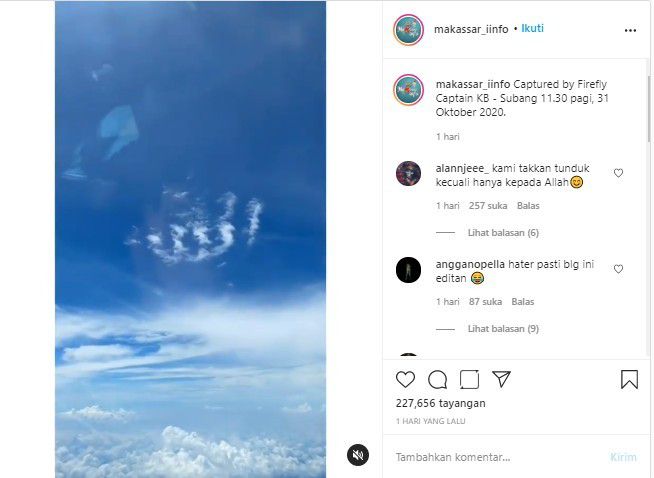Like the post with heart icon

pos(405,379)
